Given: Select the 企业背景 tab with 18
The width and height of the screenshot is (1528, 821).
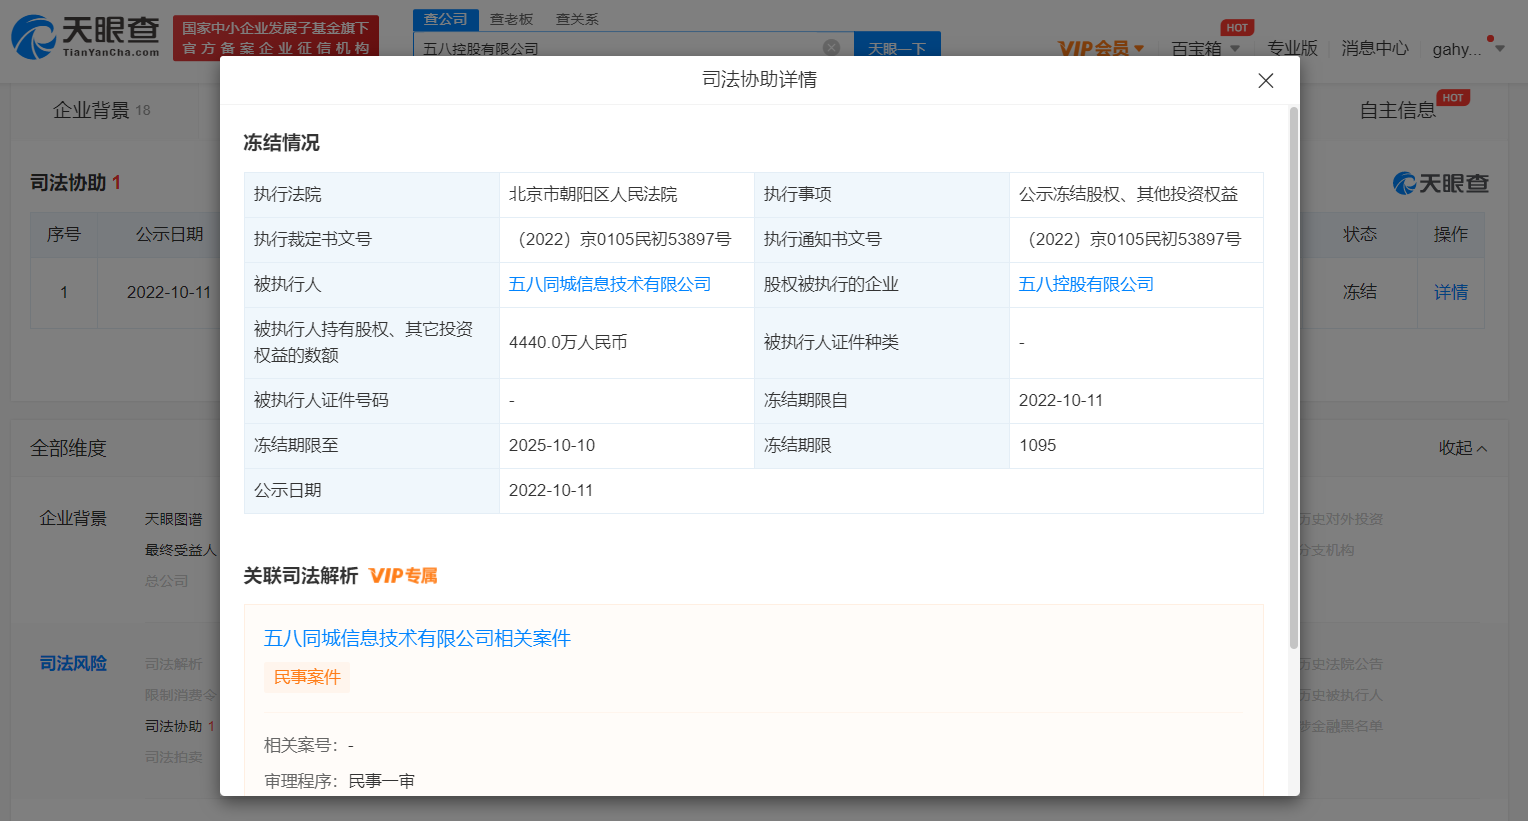Looking at the screenshot, I should pos(101,110).
